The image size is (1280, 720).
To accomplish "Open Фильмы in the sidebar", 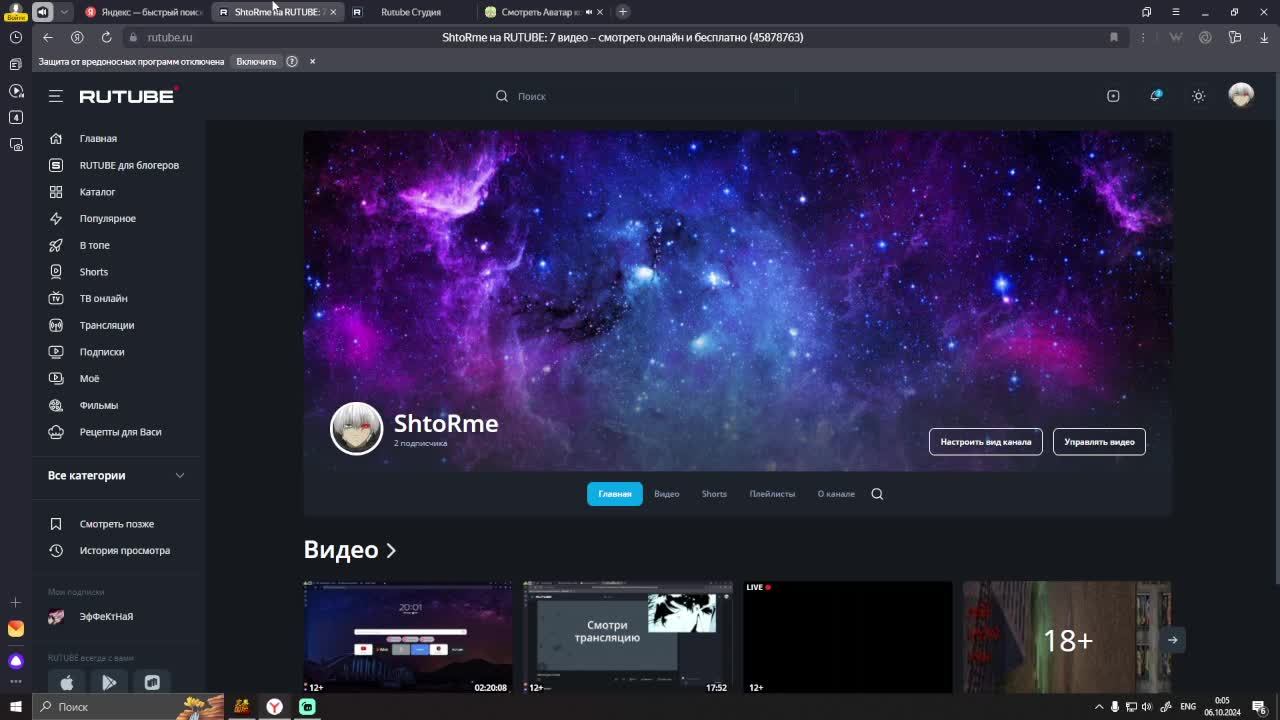I will coord(98,405).
